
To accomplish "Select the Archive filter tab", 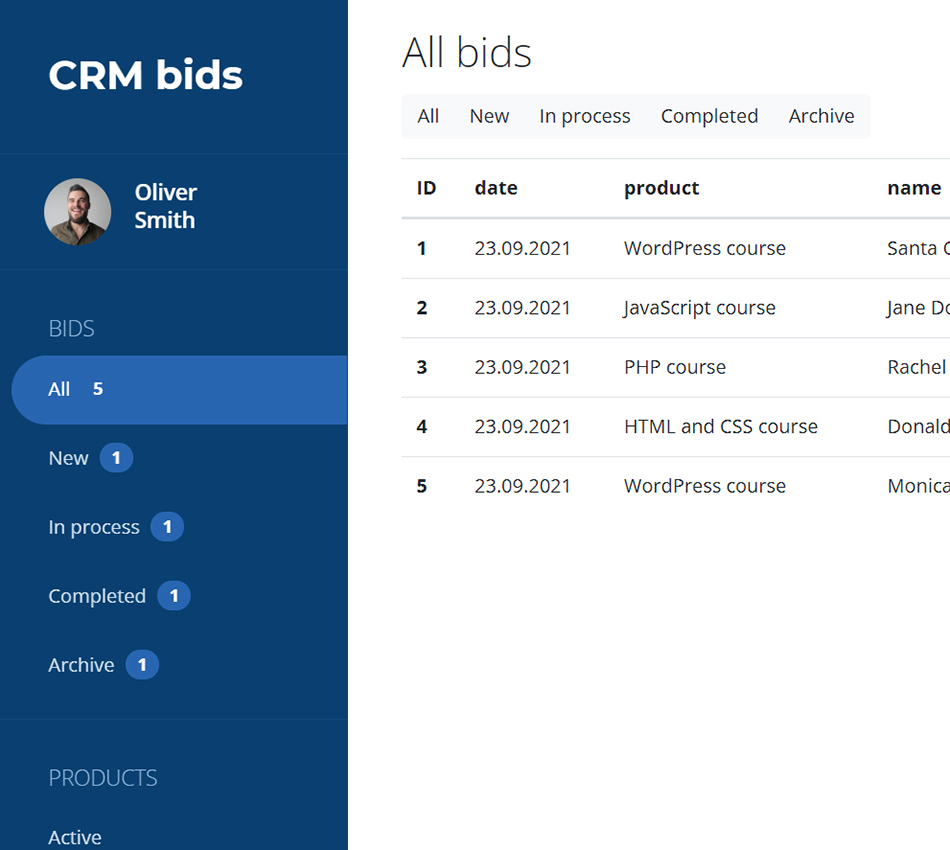I will tap(821, 116).
